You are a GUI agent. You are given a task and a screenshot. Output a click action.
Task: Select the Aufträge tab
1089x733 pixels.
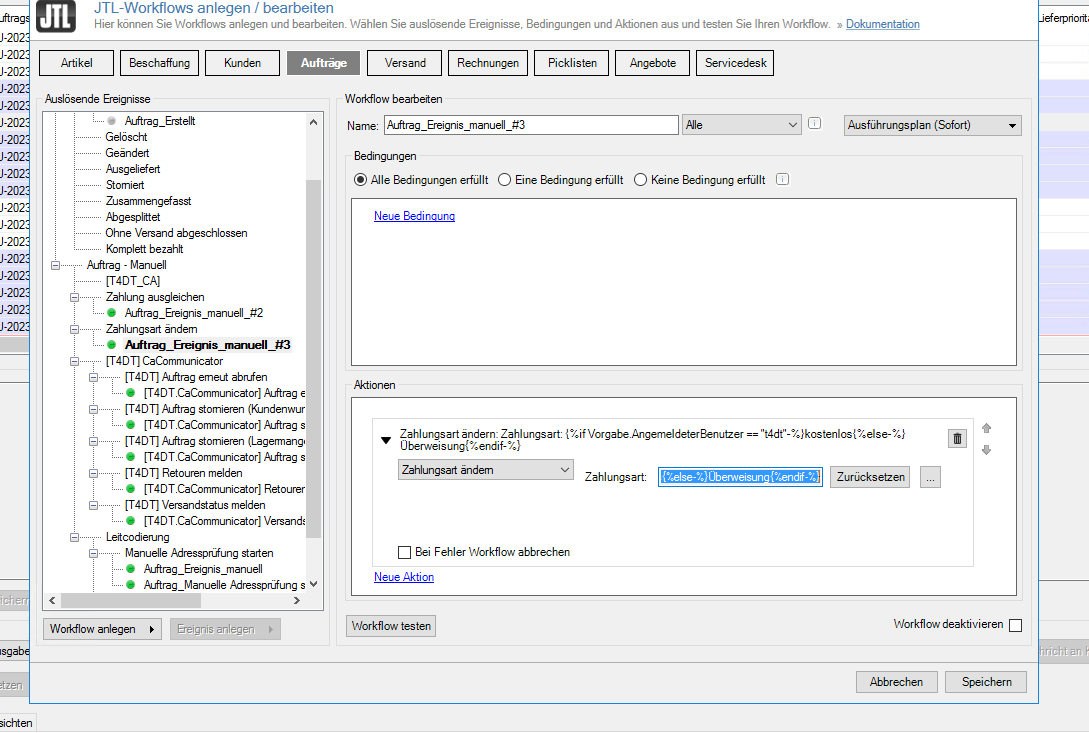point(323,63)
